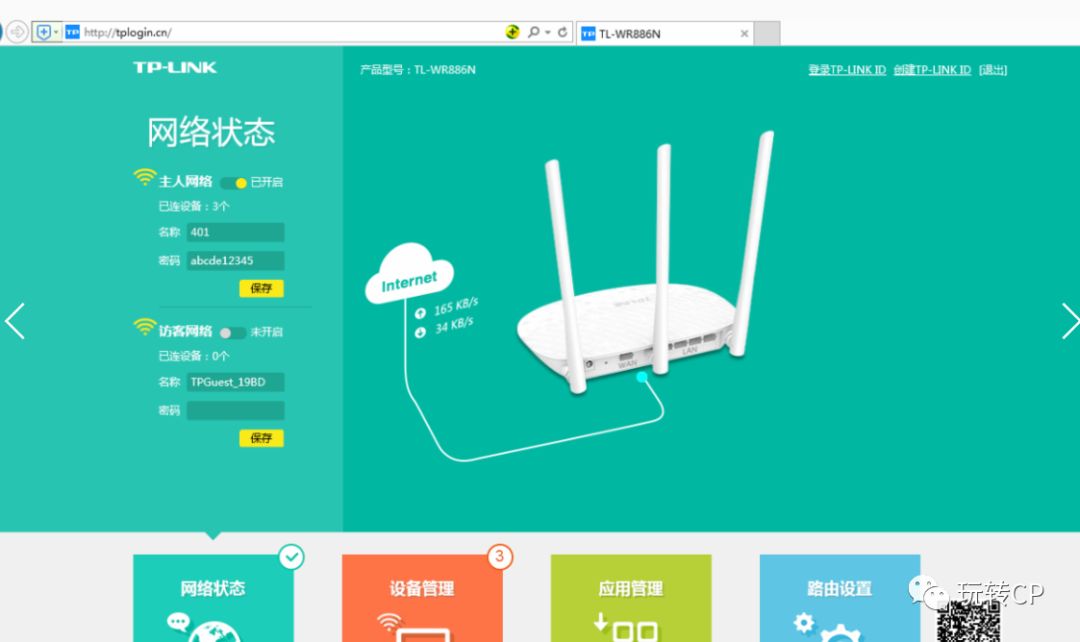Click the 退出 logout link

click(993, 70)
